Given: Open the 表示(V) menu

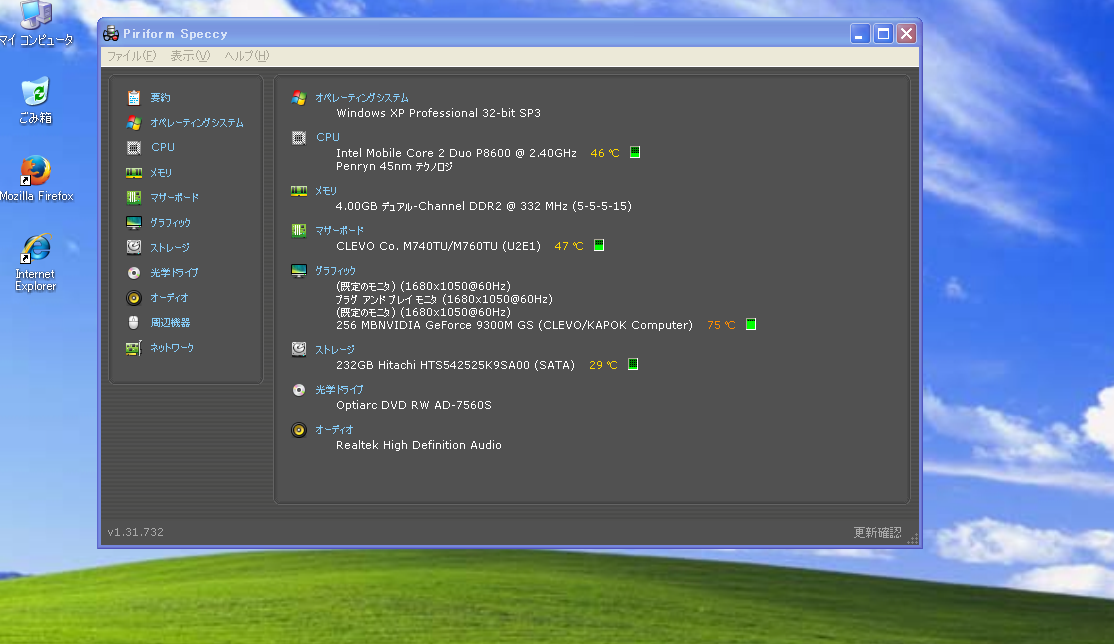Looking at the screenshot, I should pyautogui.click(x=190, y=56).
